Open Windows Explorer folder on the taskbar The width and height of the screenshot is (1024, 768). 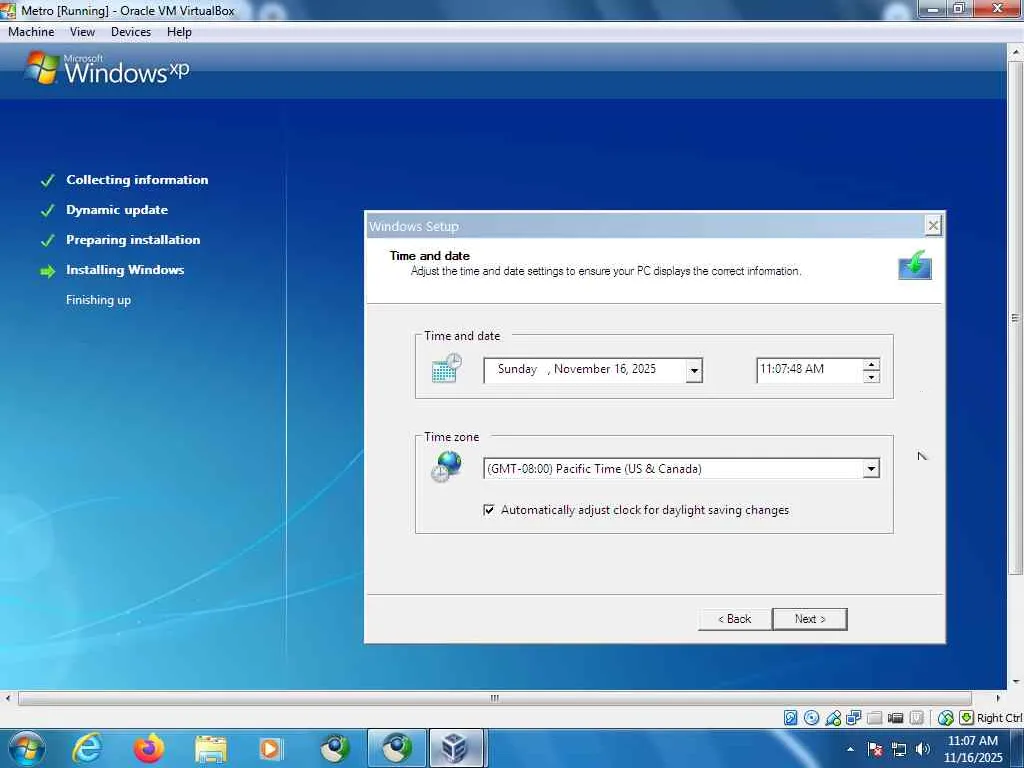(210, 748)
